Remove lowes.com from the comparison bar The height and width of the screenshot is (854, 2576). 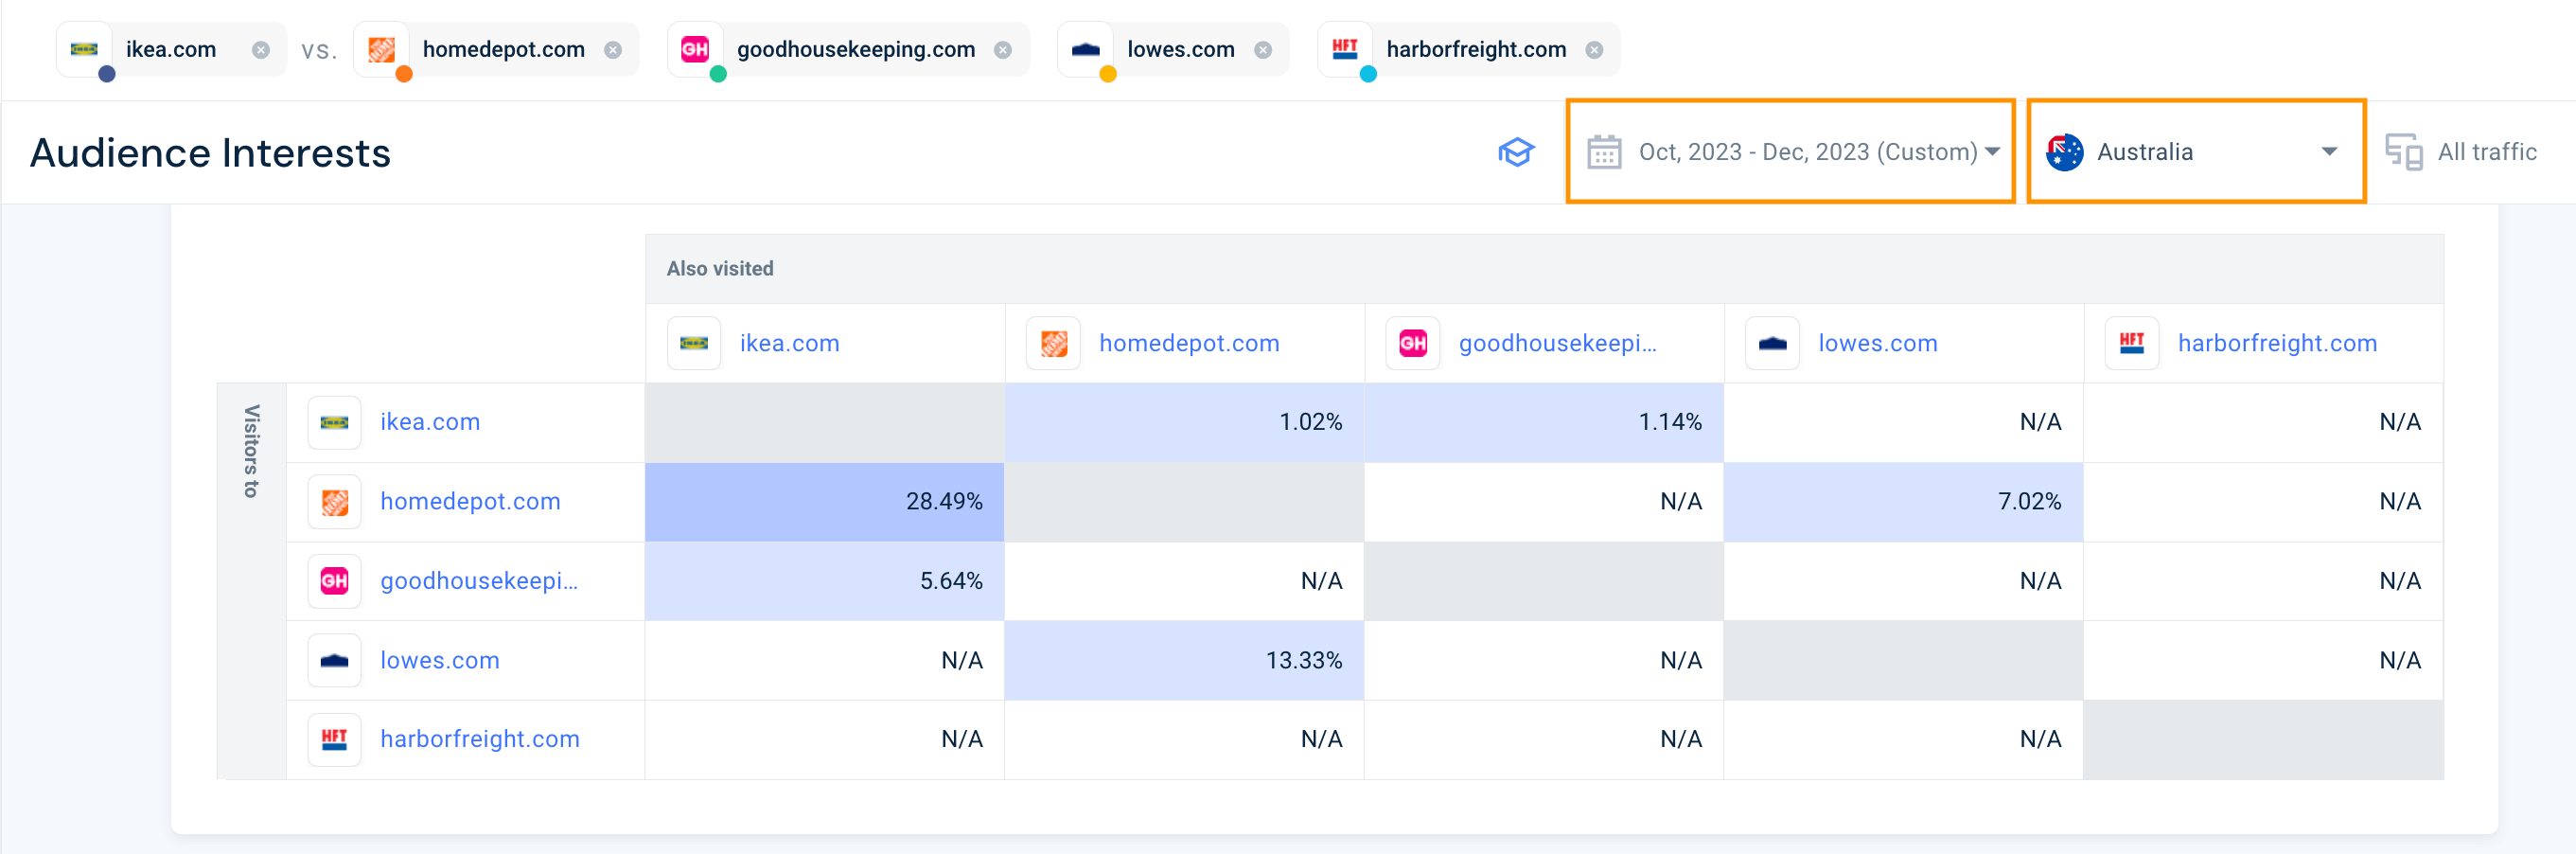(1263, 50)
